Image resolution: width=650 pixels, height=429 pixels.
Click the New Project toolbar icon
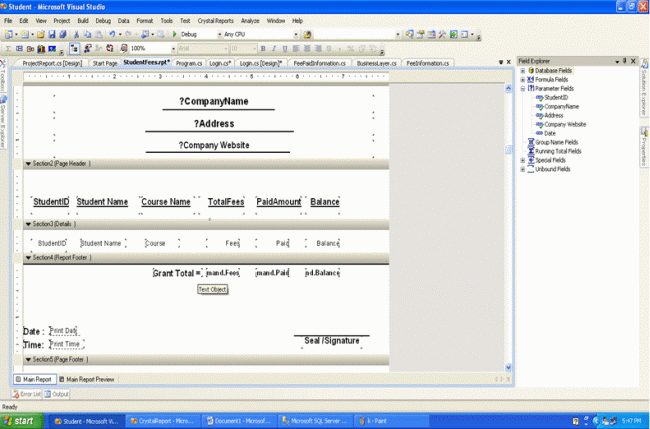click(8, 34)
